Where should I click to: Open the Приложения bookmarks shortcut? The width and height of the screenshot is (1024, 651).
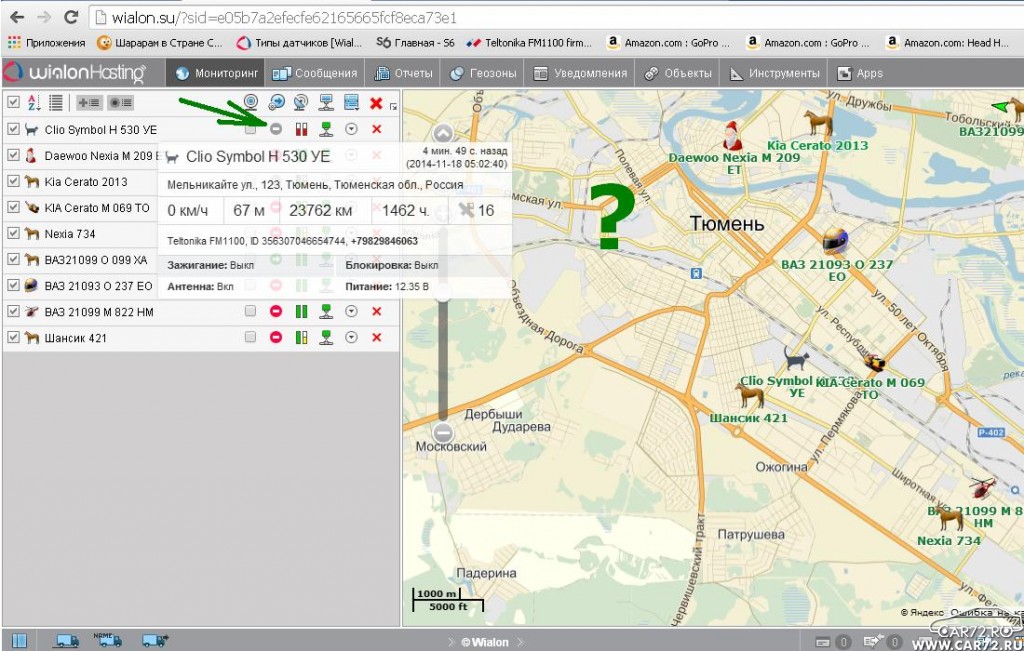pos(46,43)
